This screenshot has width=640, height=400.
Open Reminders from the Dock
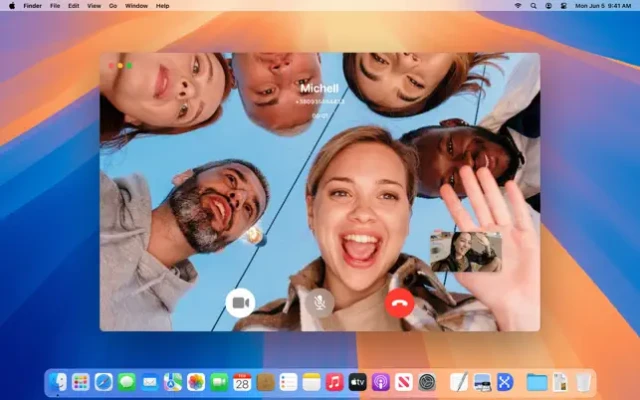(288, 382)
